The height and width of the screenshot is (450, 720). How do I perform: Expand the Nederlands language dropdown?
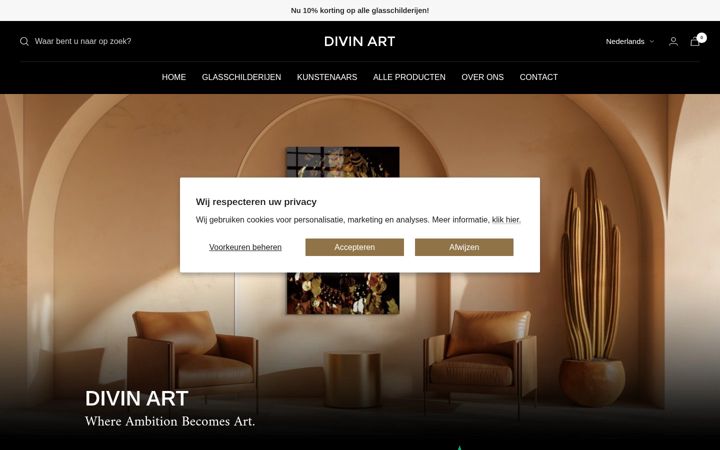630,41
